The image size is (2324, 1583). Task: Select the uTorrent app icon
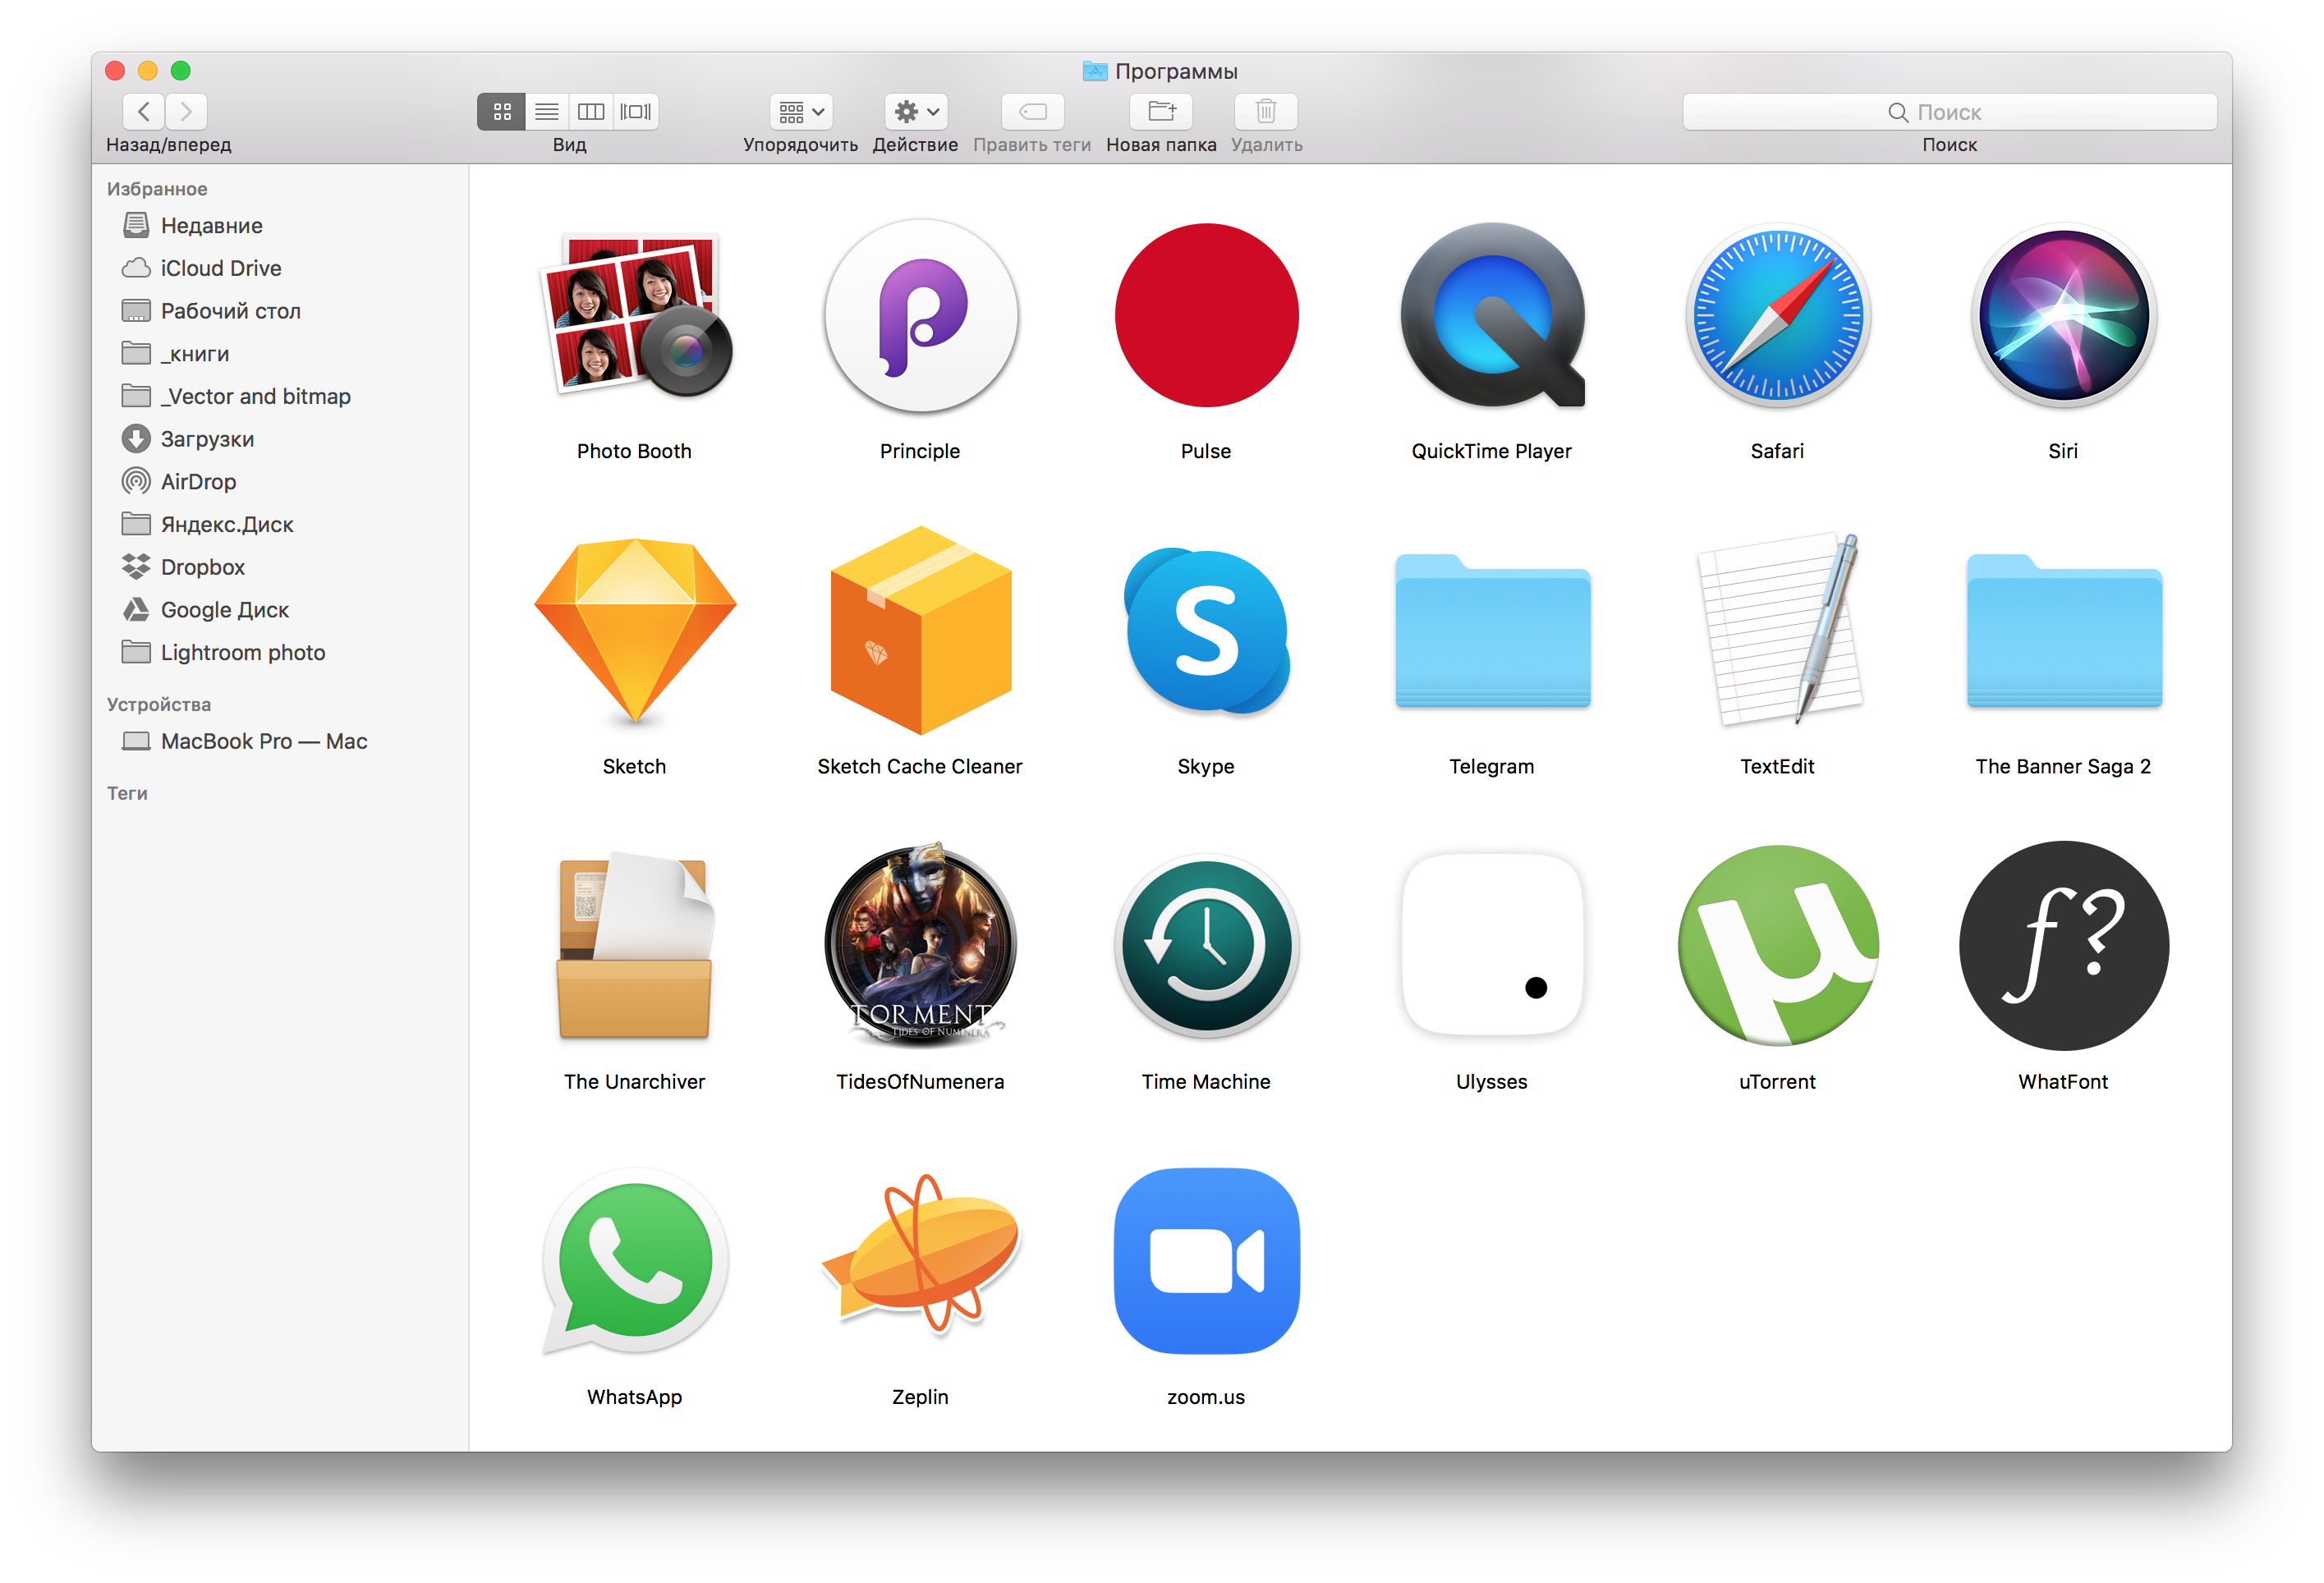tap(1777, 945)
